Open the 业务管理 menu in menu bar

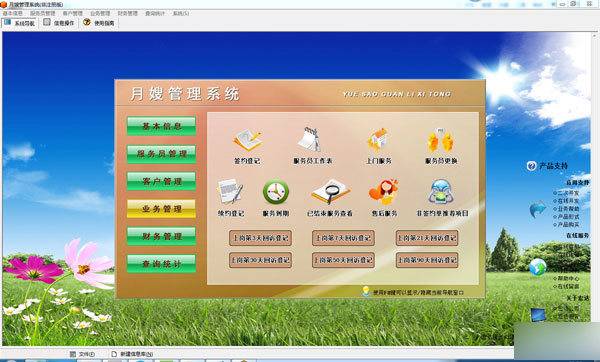click(x=100, y=13)
